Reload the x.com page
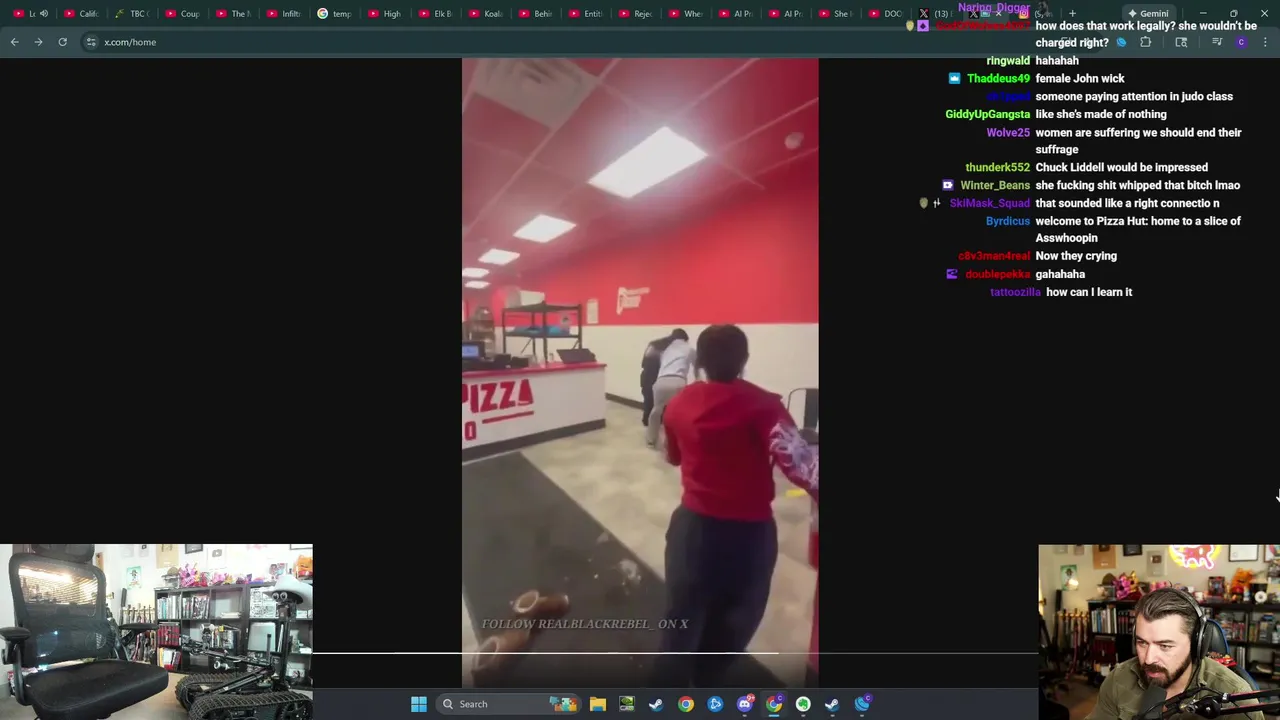 click(x=62, y=42)
